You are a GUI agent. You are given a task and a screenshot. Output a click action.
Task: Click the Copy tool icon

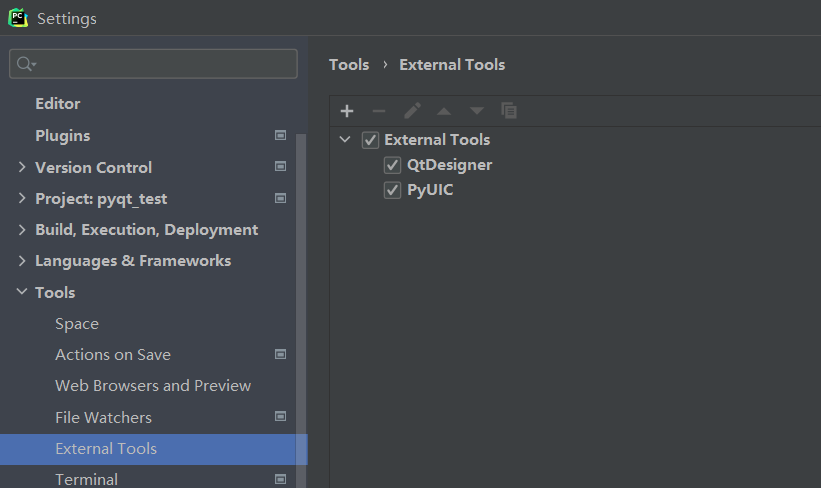click(509, 111)
